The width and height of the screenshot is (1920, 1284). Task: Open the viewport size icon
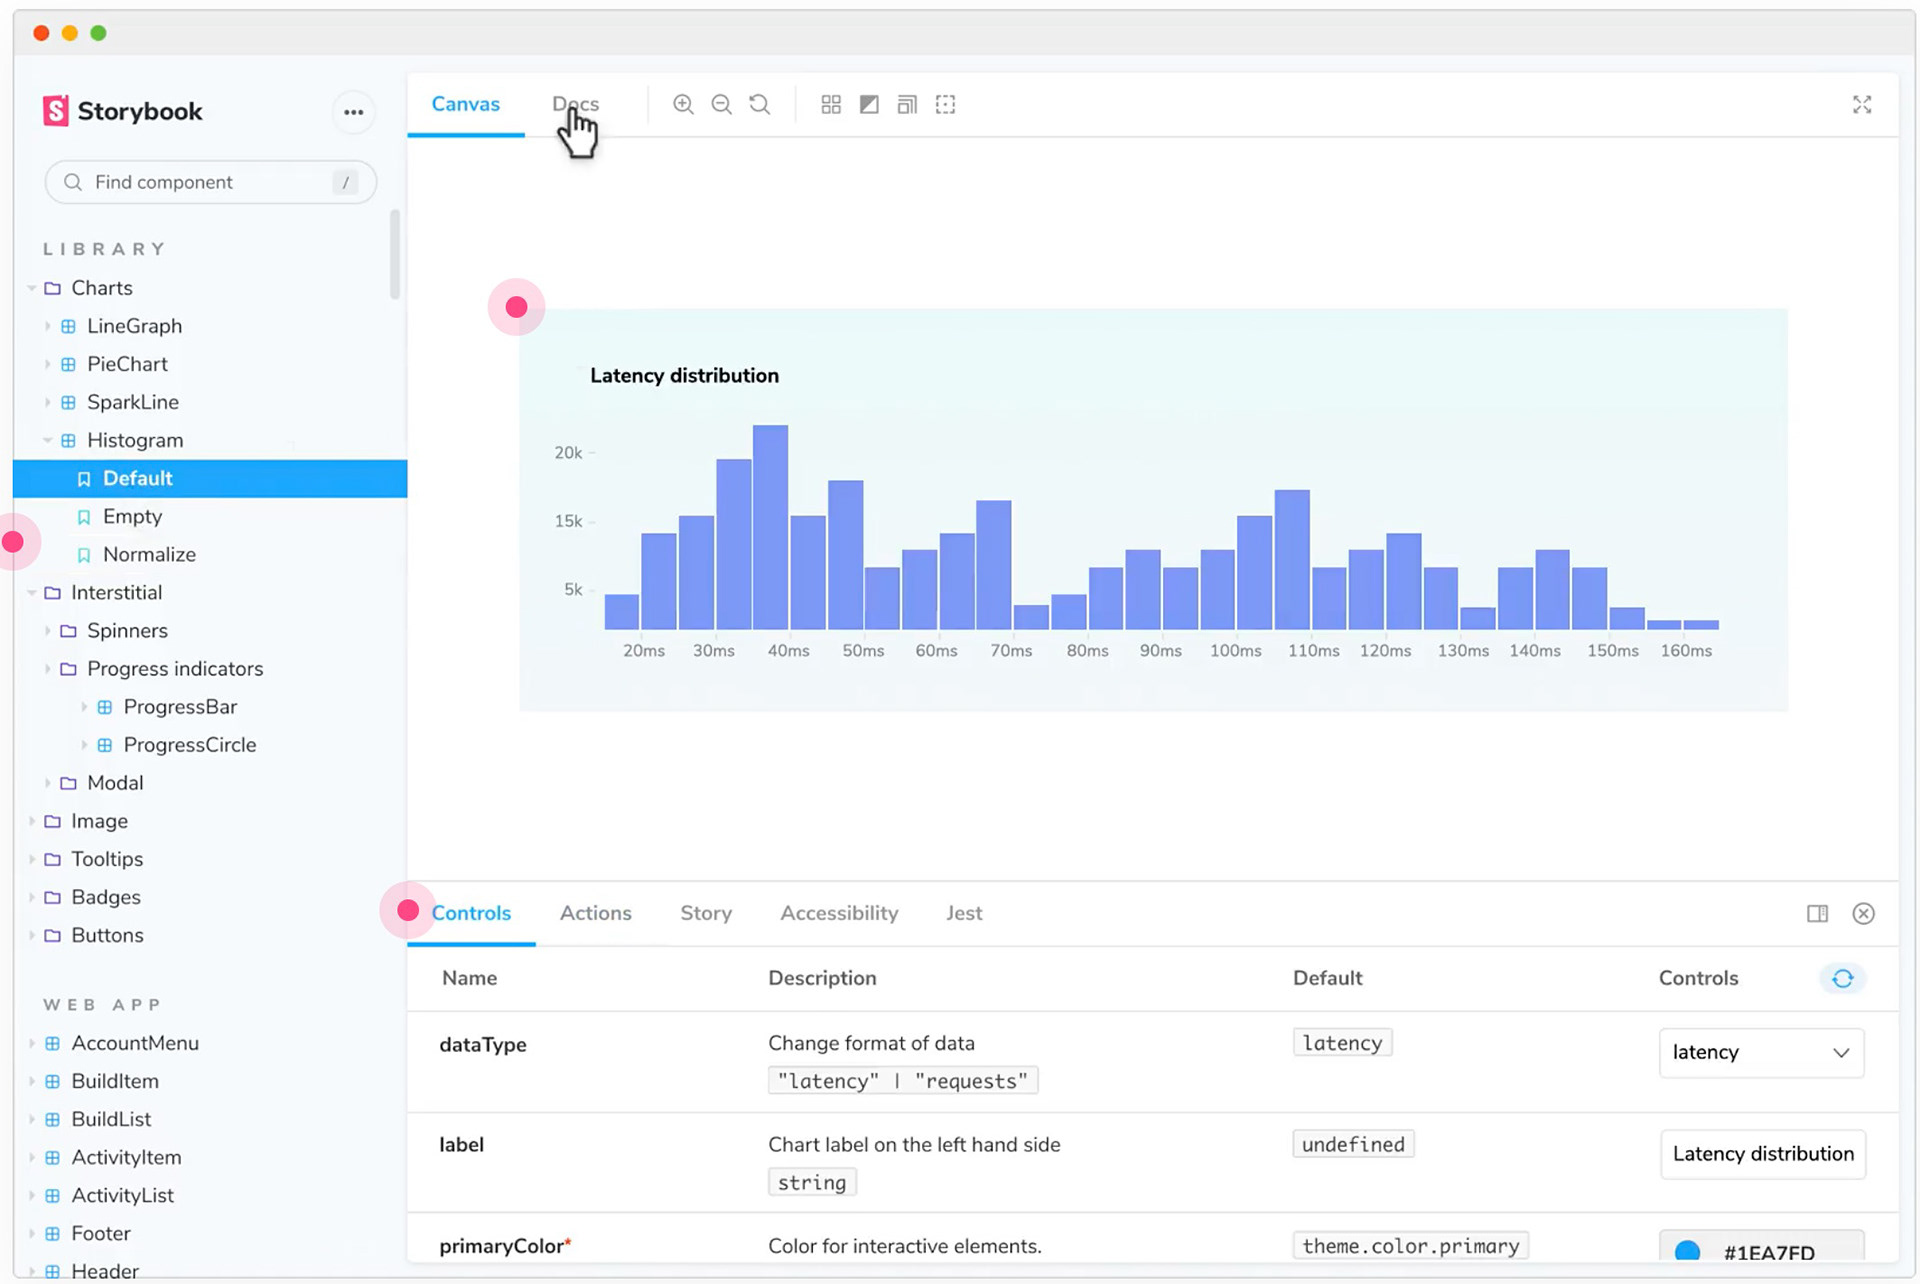(907, 104)
